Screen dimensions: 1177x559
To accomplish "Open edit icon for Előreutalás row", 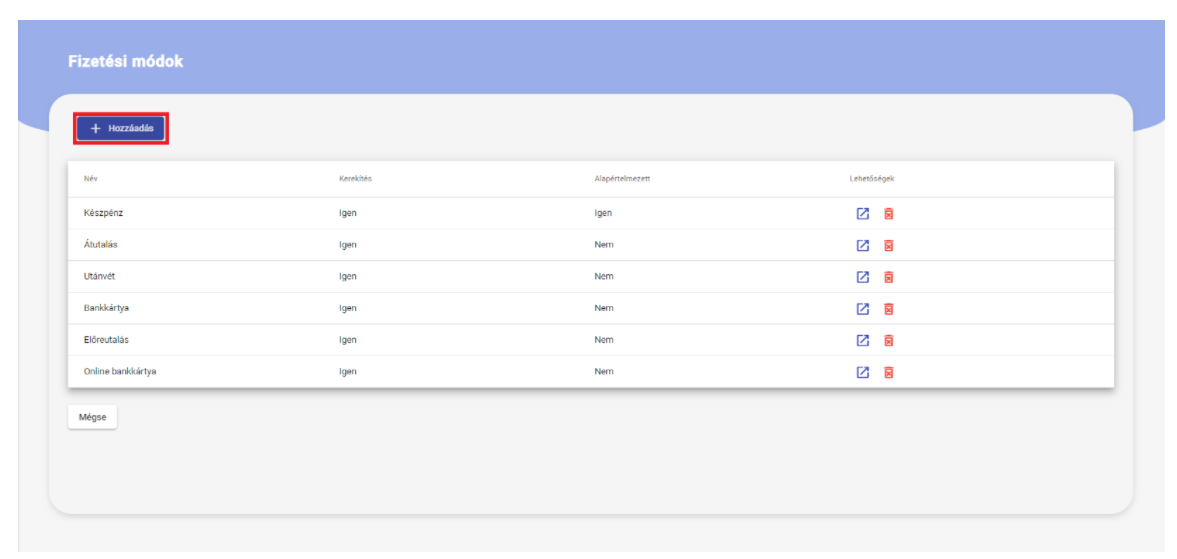I will [862, 340].
